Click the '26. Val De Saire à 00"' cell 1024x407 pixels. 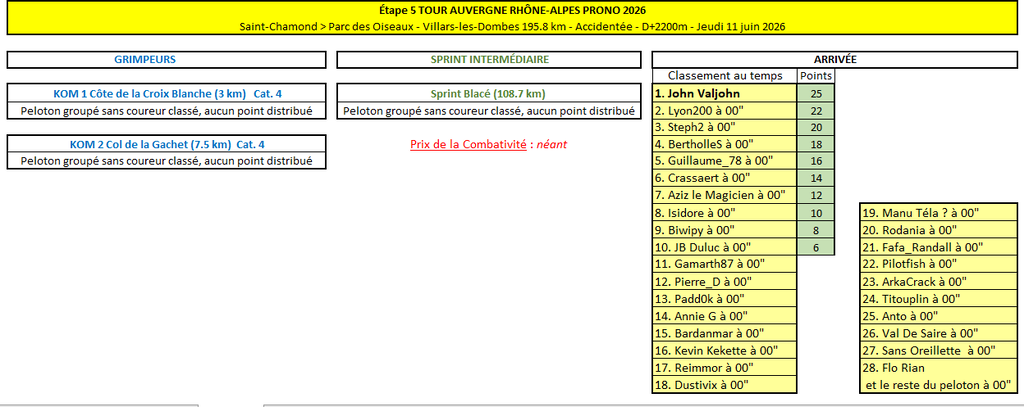click(x=938, y=333)
